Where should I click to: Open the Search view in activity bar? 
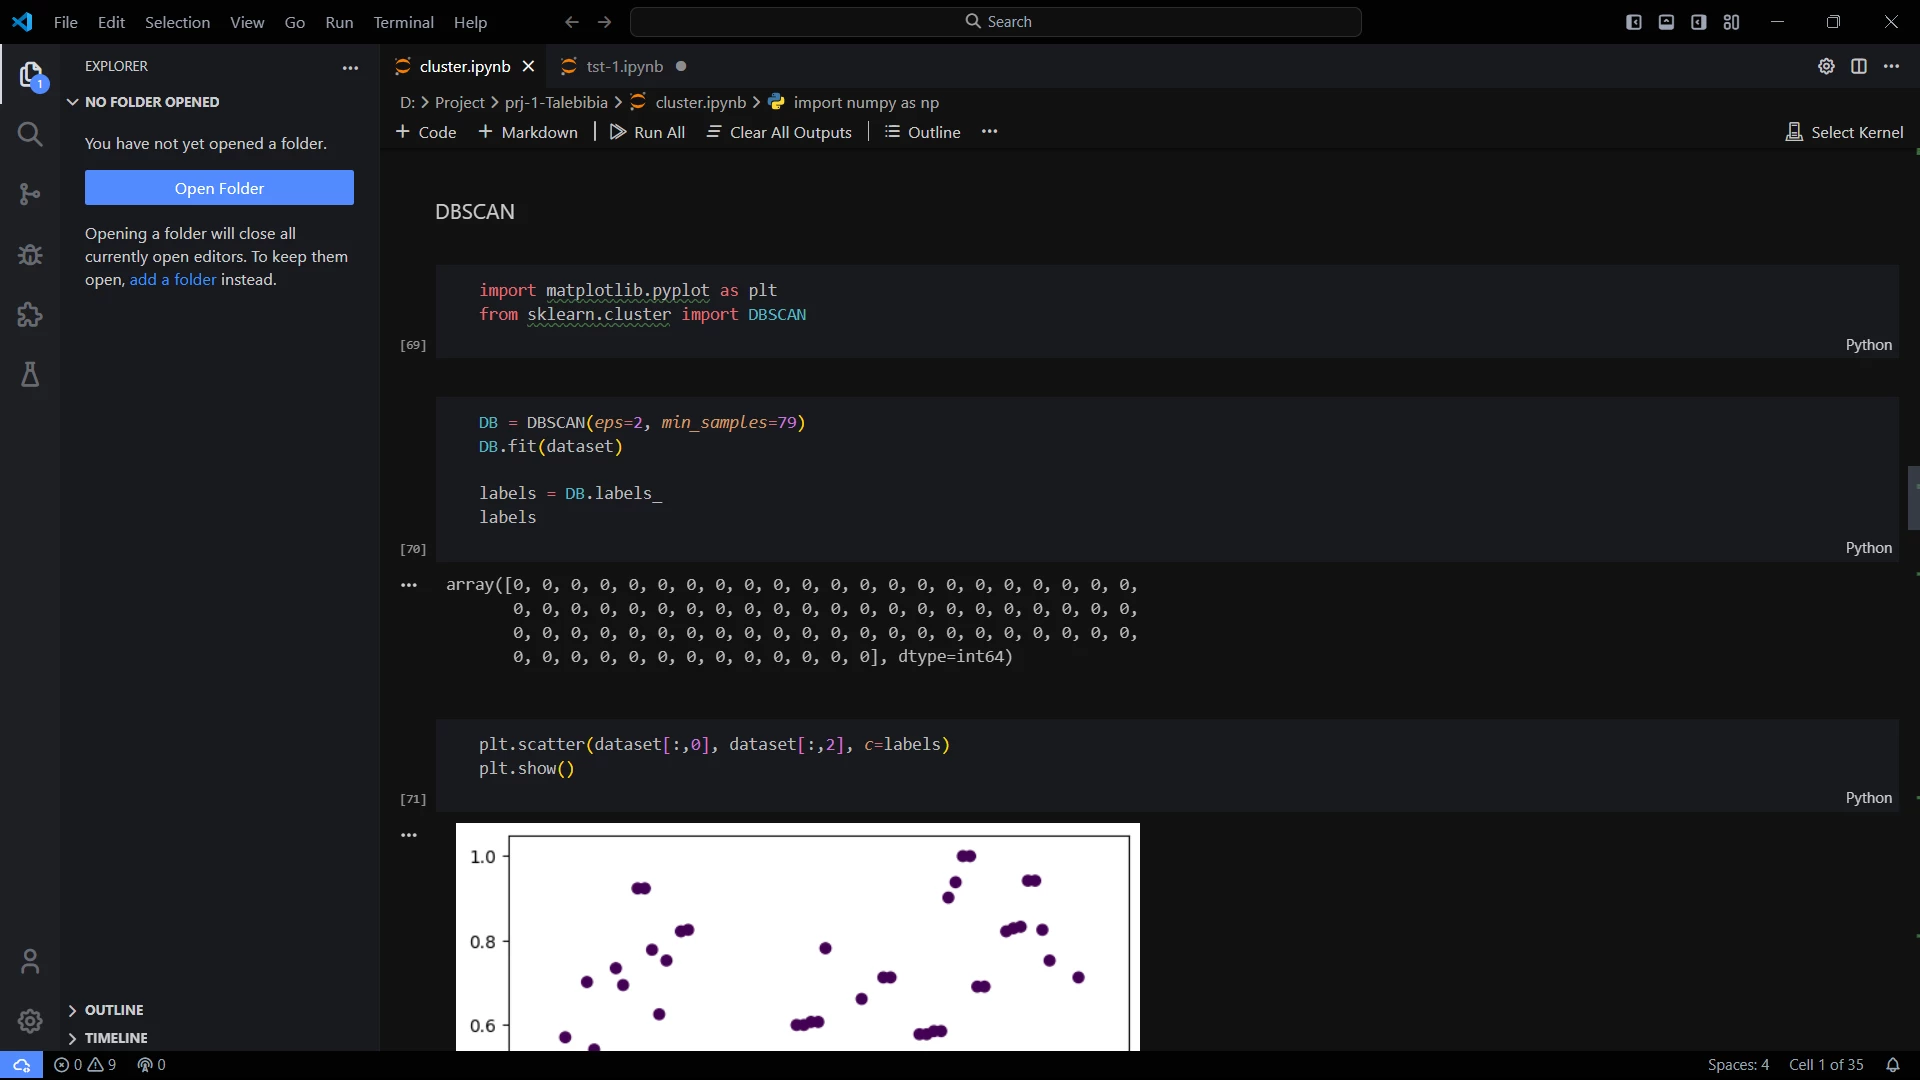tap(30, 134)
